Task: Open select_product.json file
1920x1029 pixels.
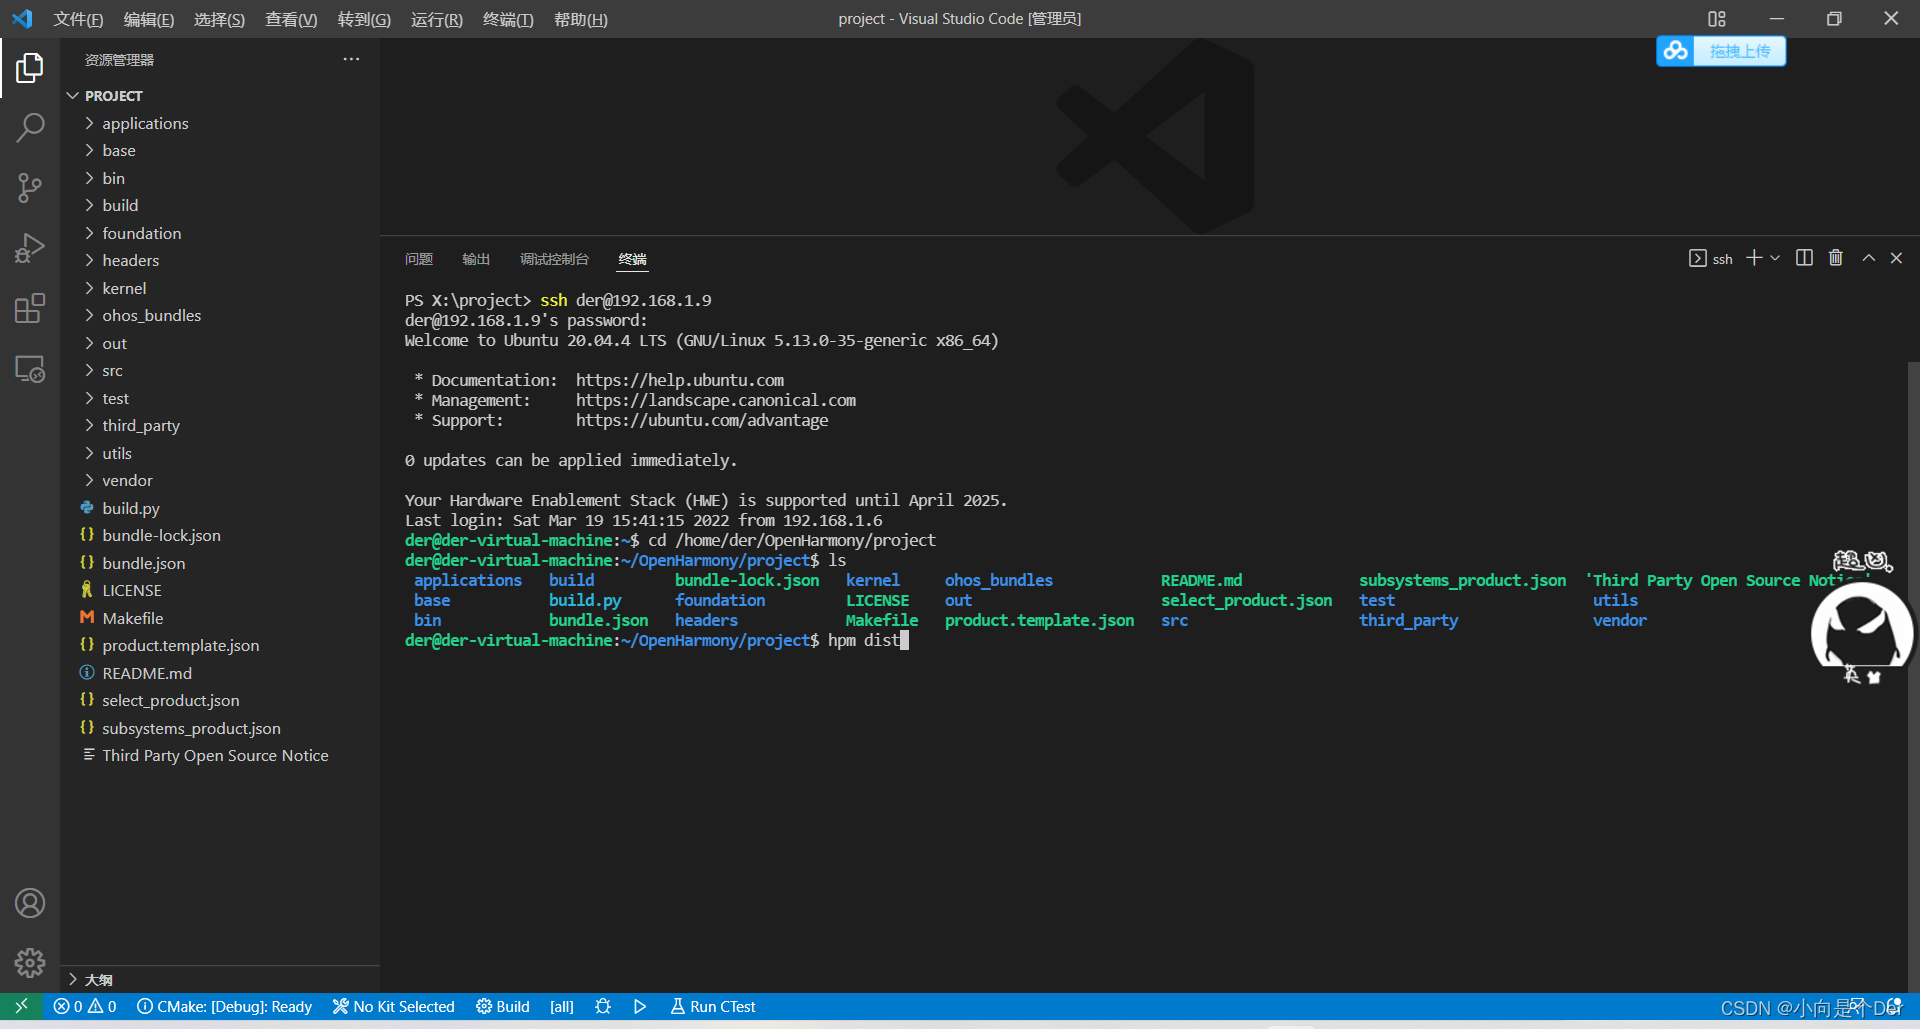Action: tap(220, 700)
